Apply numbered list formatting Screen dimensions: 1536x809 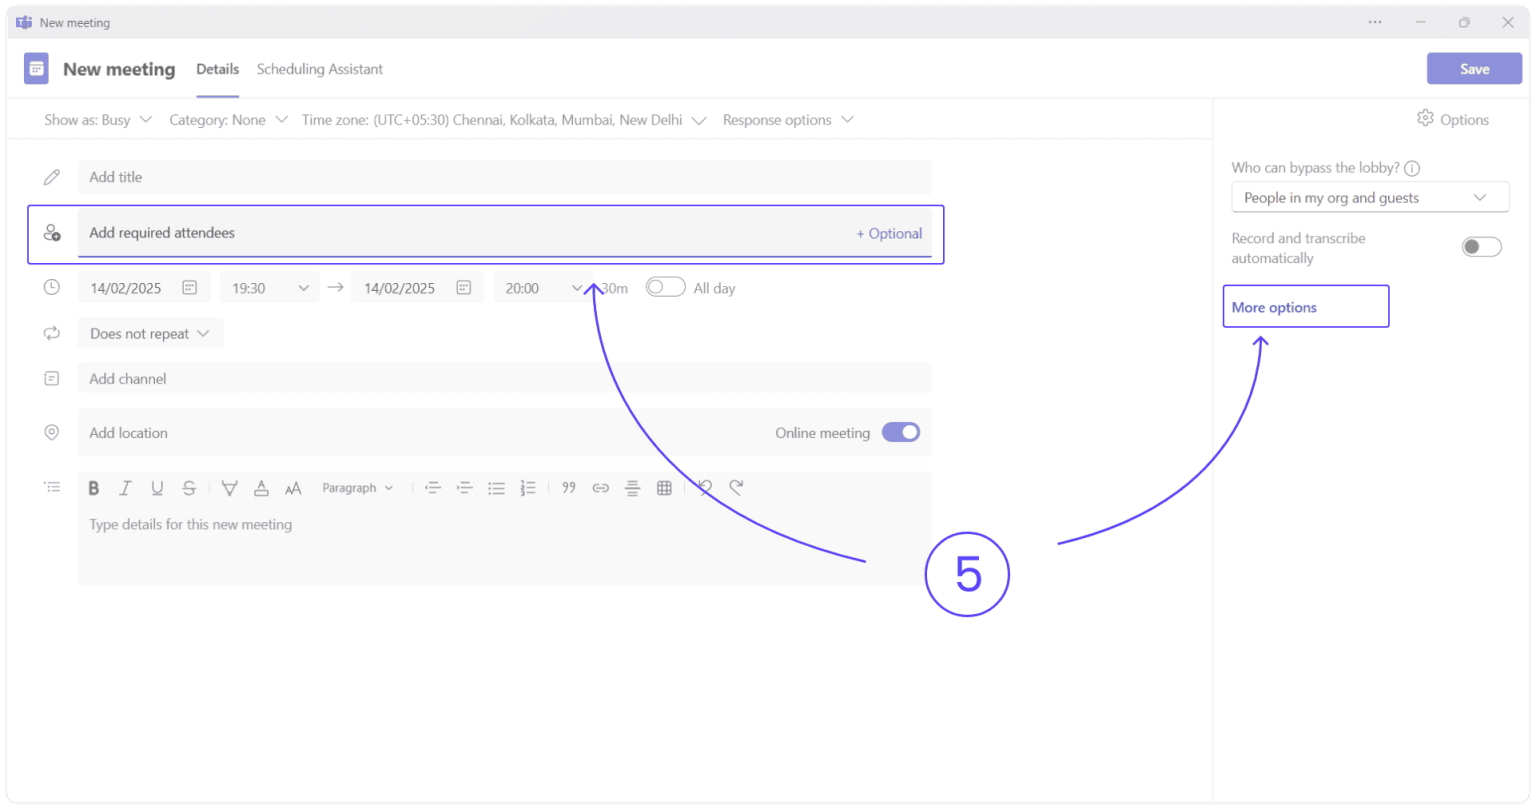point(529,487)
